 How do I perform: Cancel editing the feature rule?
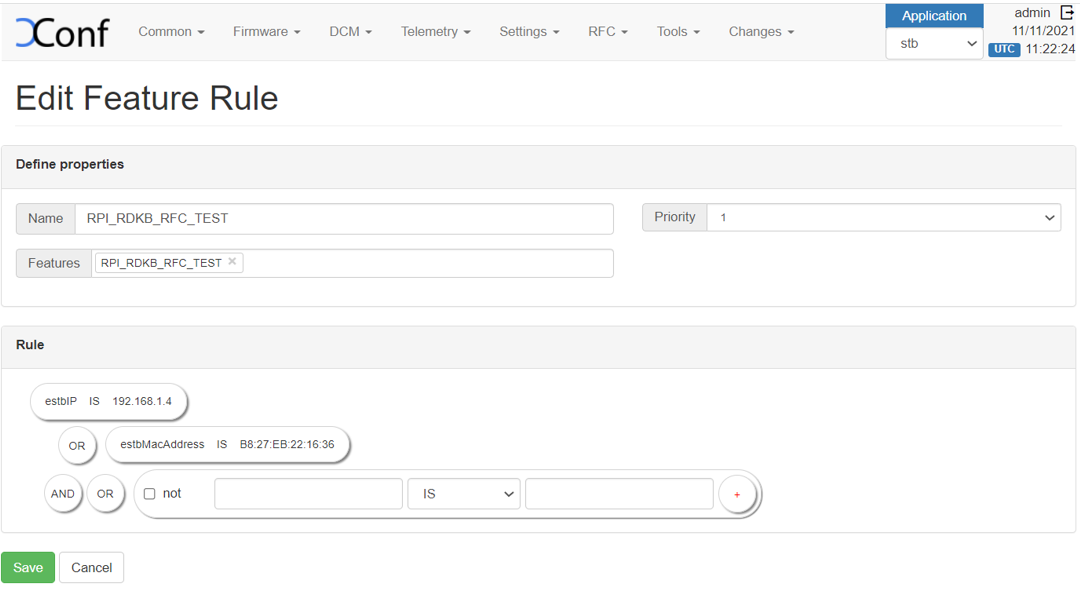pyautogui.click(x=91, y=568)
